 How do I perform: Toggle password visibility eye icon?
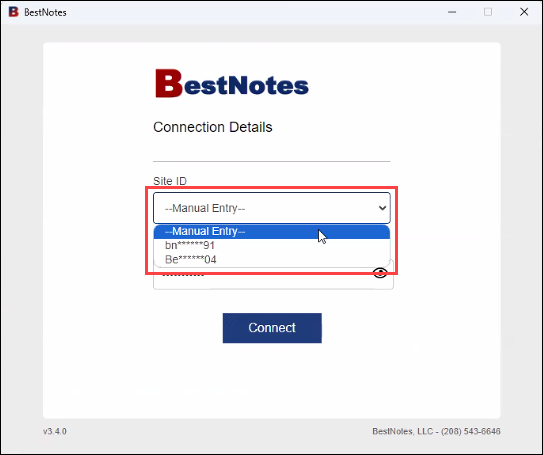[x=380, y=274]
